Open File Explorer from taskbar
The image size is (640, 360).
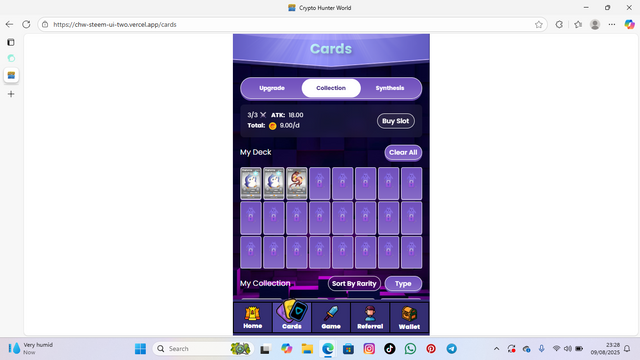click(307, 349)
